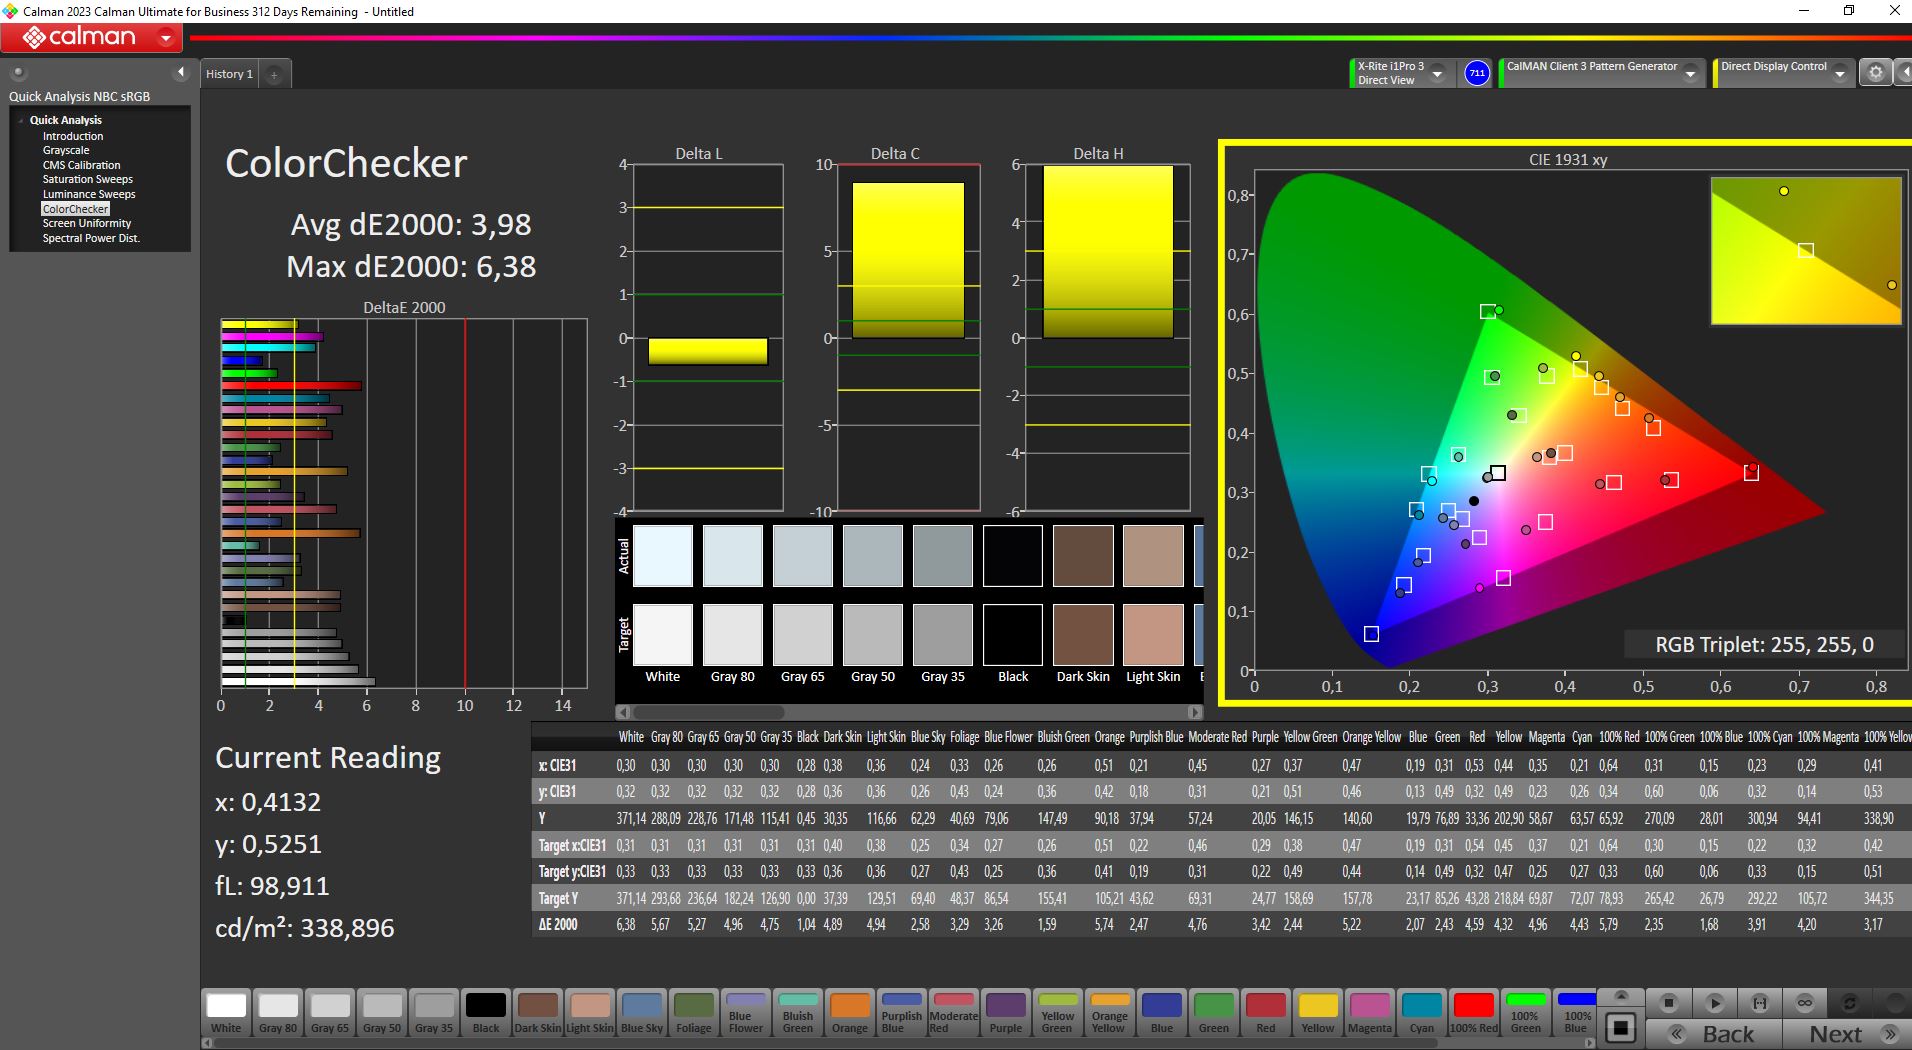
Task: Open the Direct Display Control dropdown
Action: (x=1840, y=74)
